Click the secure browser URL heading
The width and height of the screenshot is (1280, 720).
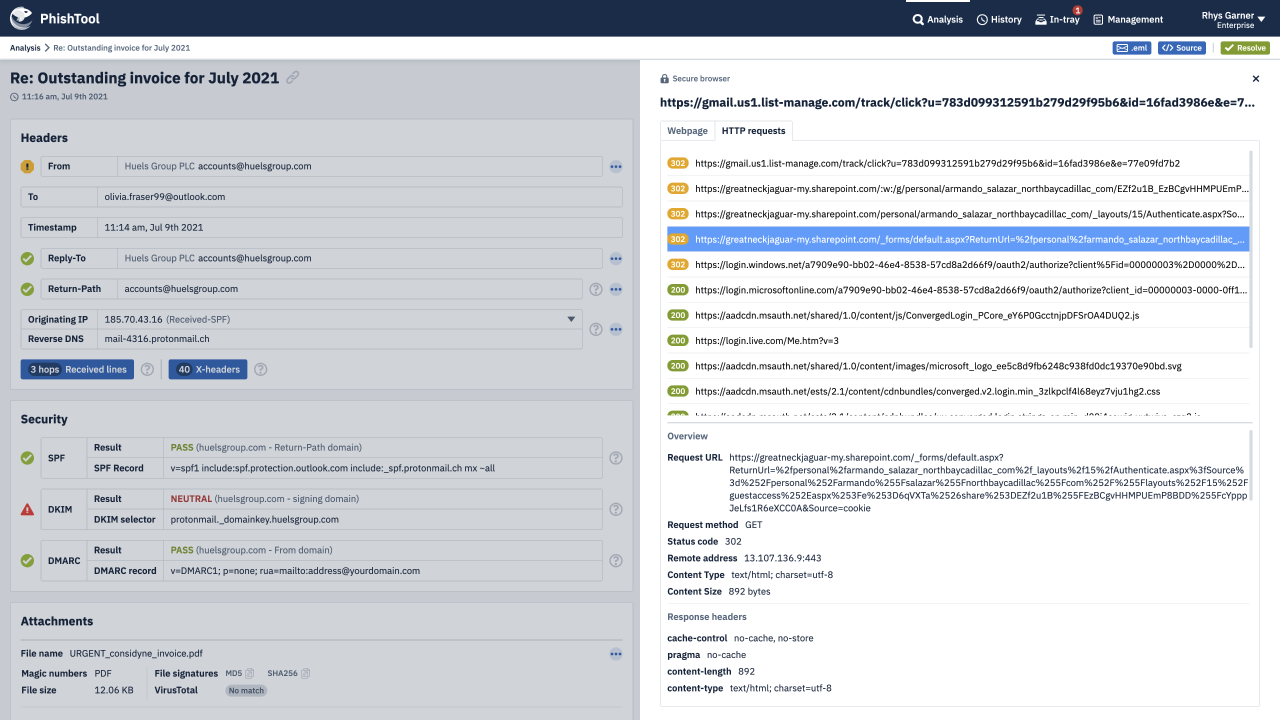[957, 102]
